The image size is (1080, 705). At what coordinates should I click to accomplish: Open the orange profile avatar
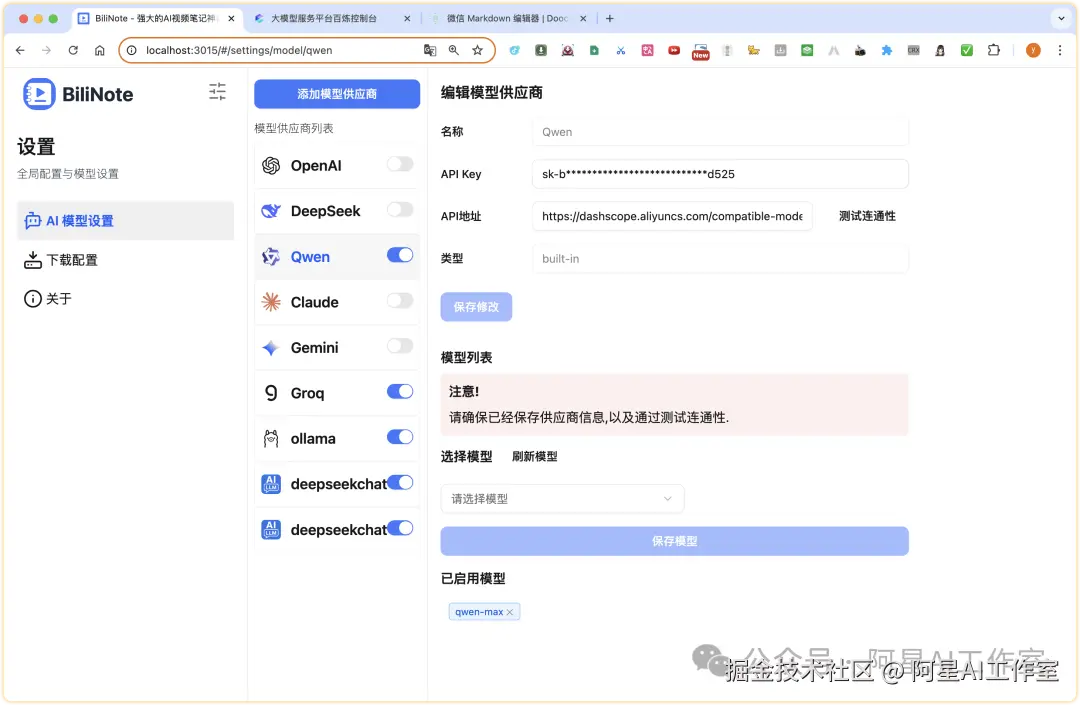pos(1032,50)
